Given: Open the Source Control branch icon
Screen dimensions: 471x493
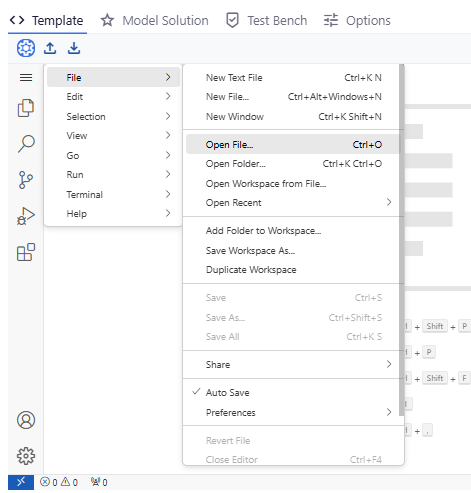Looking at the screenshot, I should [x=26, y=180].
